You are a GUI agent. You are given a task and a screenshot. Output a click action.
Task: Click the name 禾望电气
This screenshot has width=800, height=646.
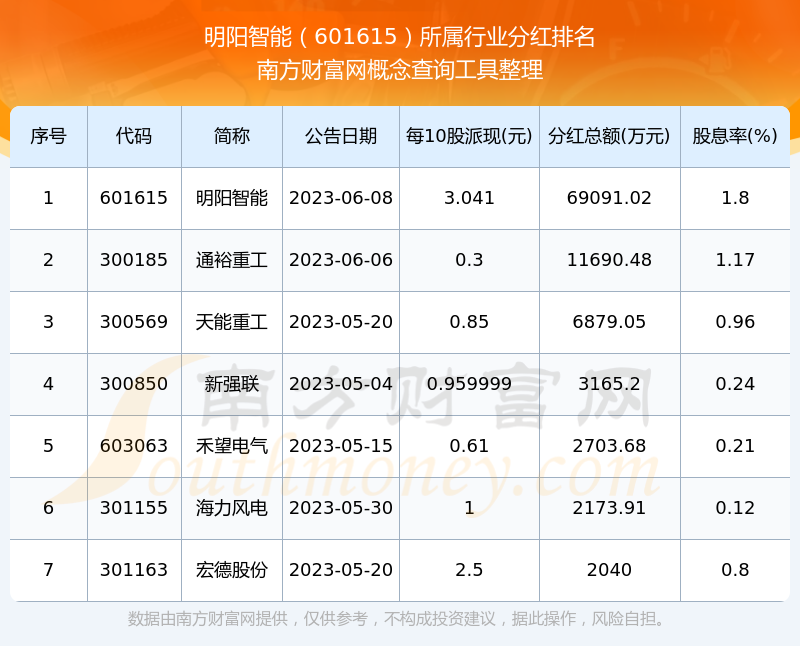pyautogui.click(x=232, y=446)
